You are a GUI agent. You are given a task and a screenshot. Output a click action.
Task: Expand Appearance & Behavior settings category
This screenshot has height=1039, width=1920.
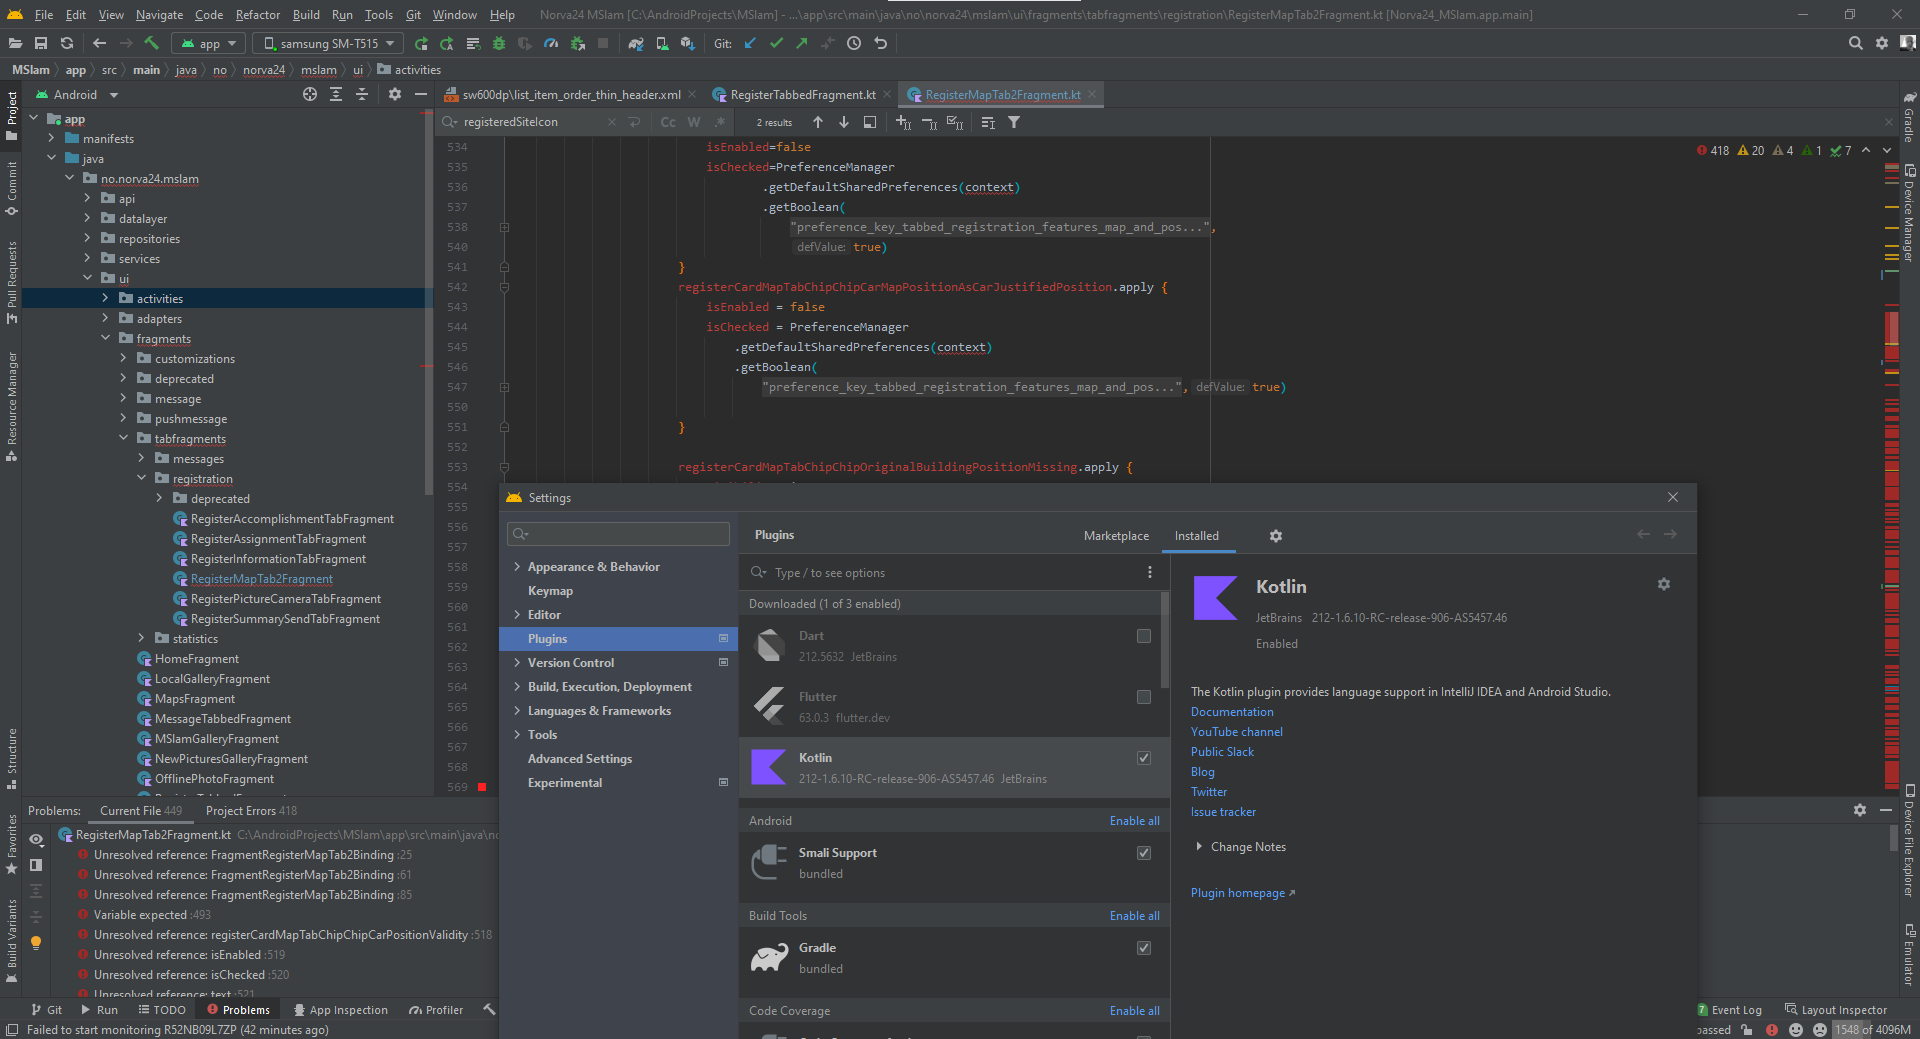tap(517, 567)
